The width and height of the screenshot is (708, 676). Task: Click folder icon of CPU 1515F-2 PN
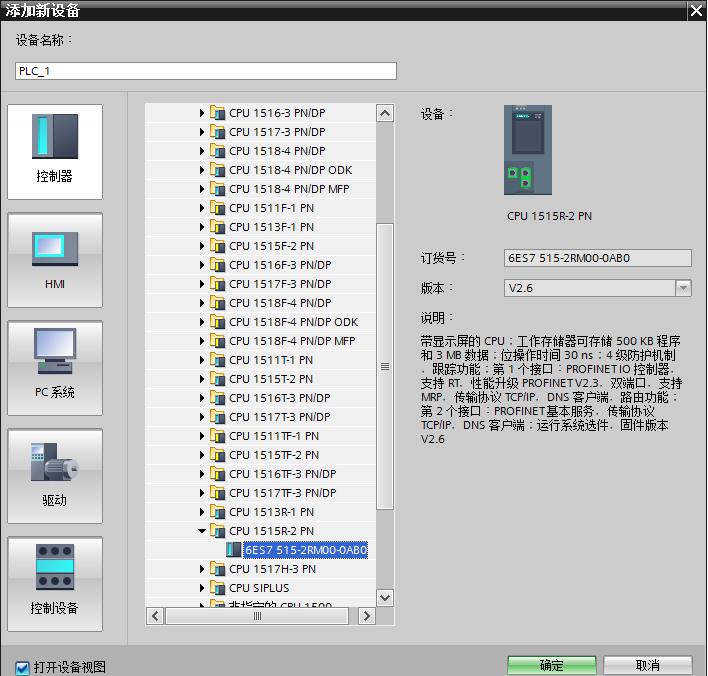coord(218,246)
